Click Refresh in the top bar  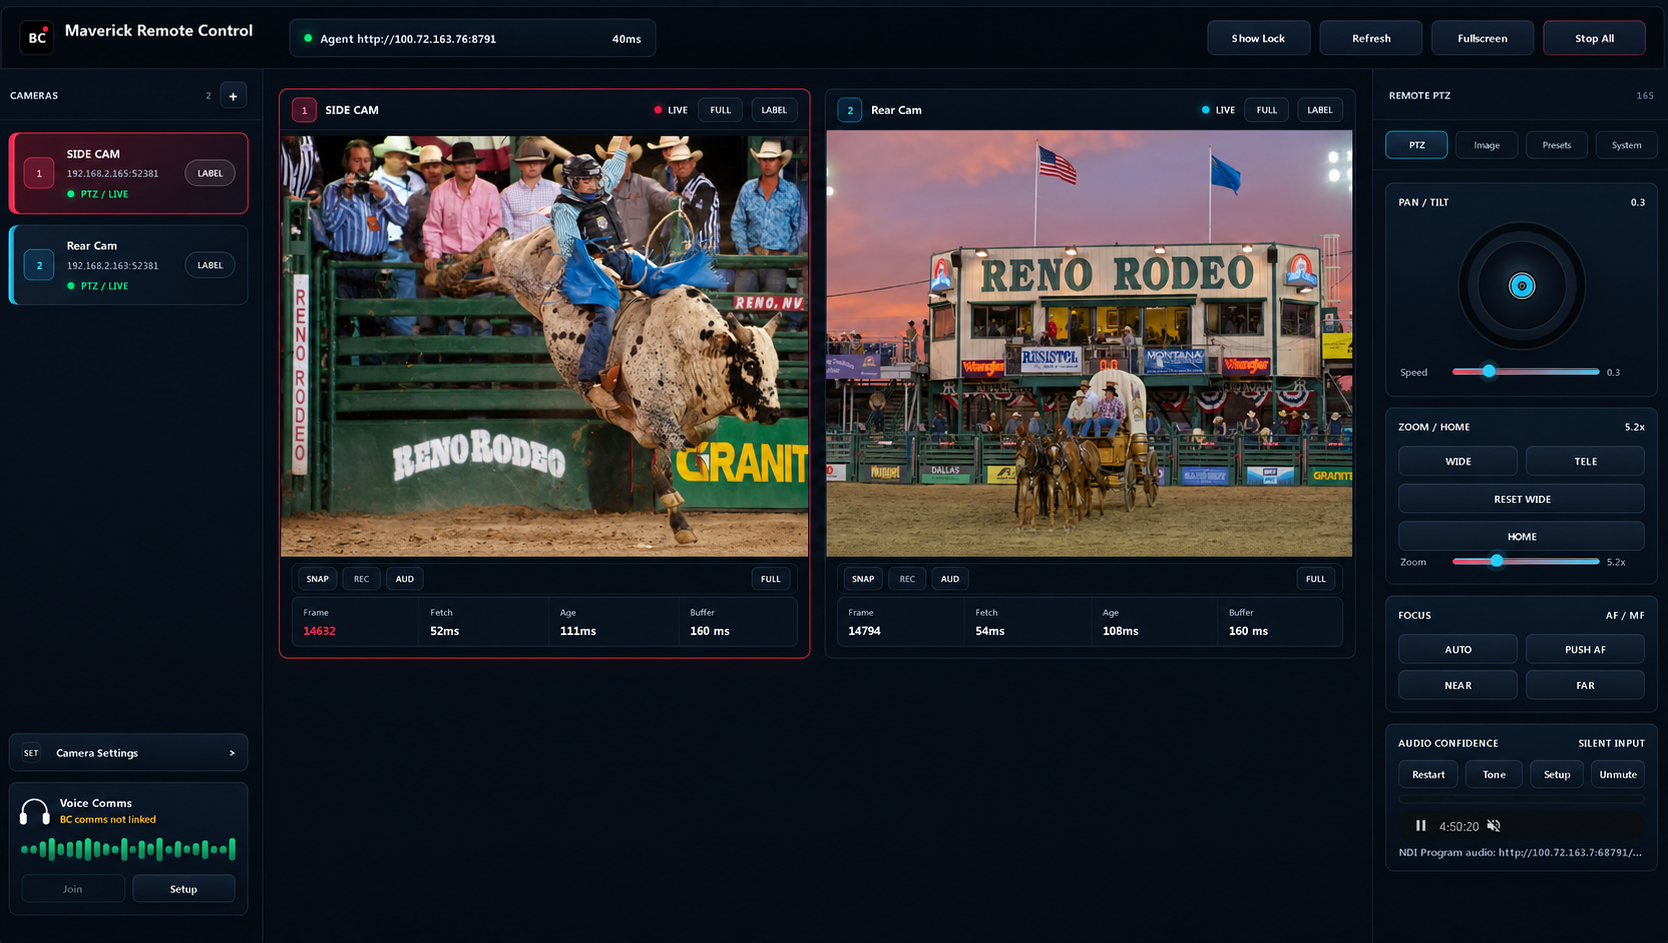[1371, 38]
